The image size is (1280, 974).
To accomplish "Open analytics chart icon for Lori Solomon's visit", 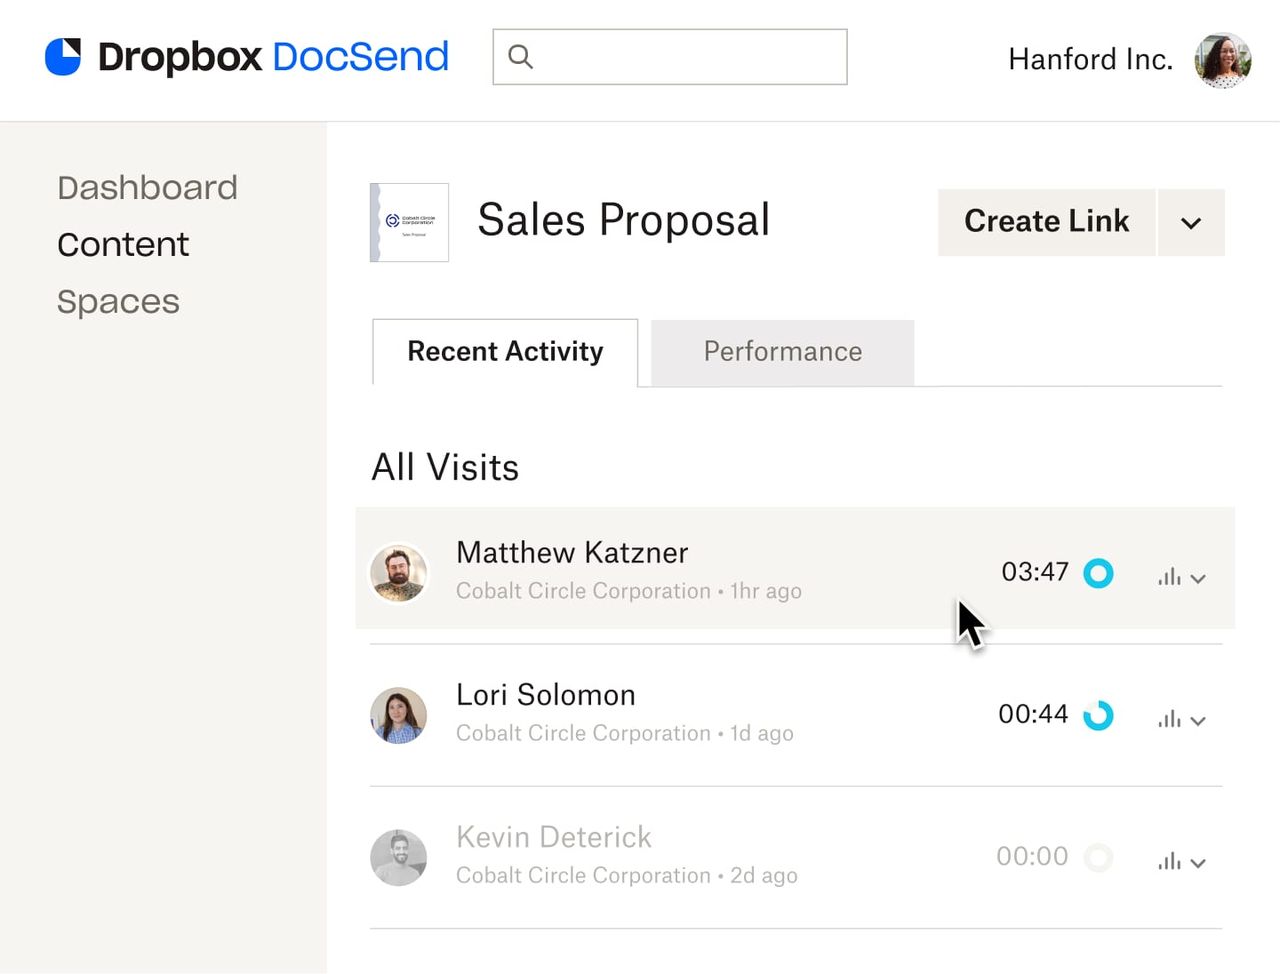I will click(x=1170, y=716).
